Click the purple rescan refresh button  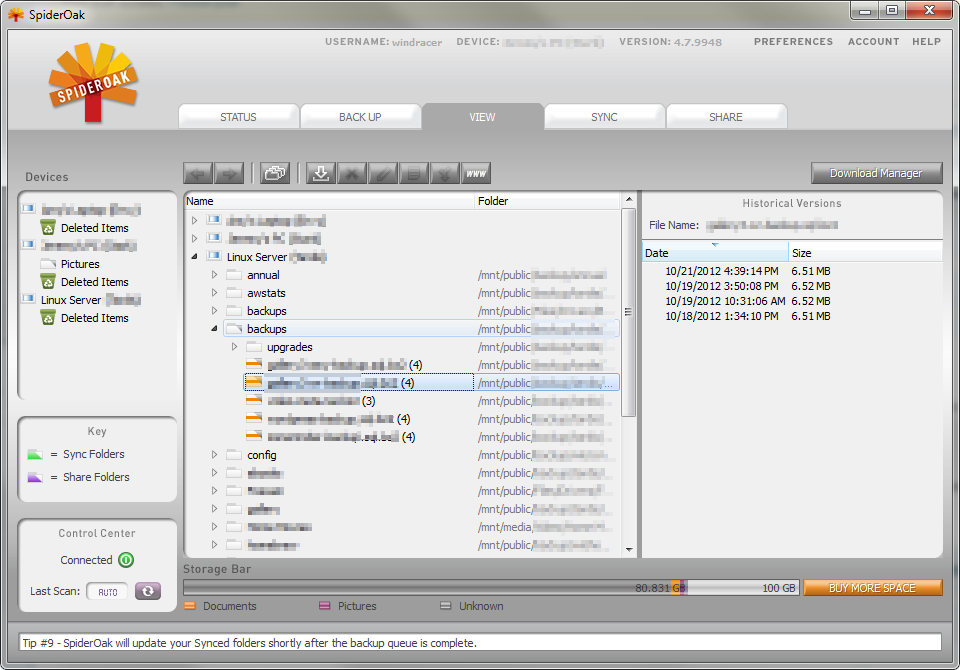pyautogui.click(x=148, y=591)
